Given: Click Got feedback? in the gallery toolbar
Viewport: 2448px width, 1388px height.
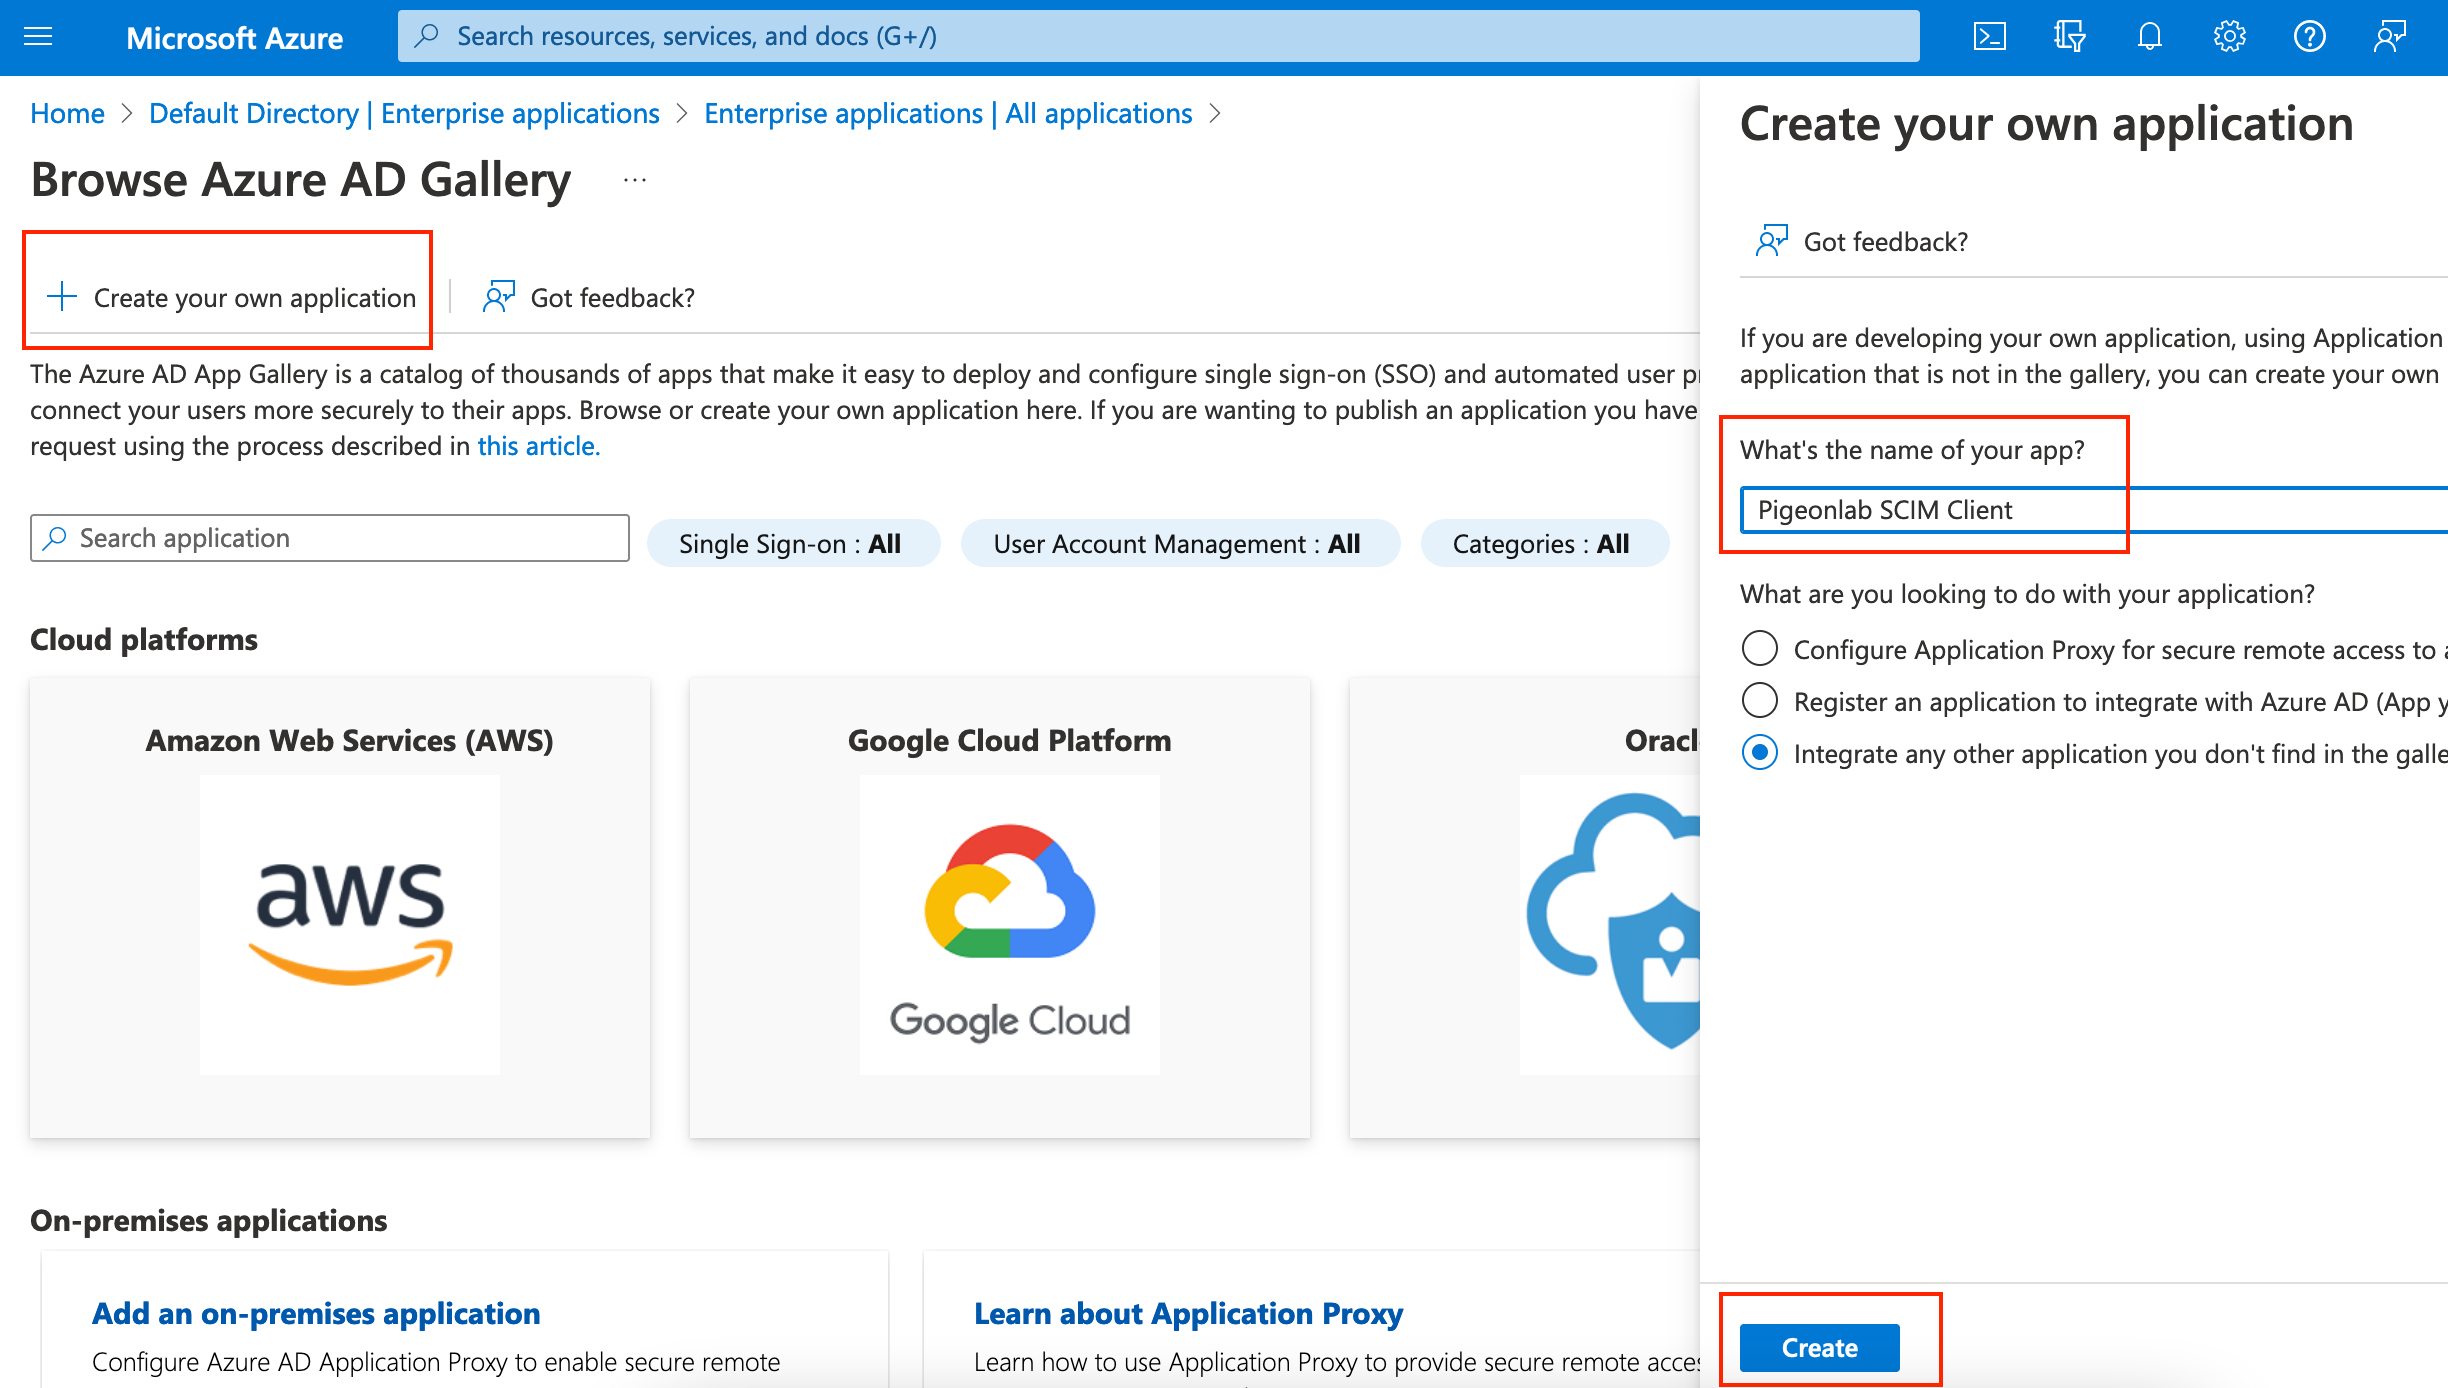Looking at the screenshot, I should tap(612, 298).
